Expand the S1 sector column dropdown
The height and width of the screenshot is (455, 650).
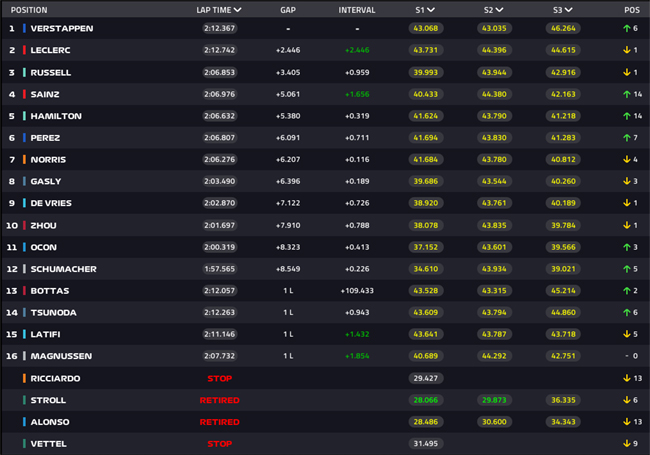coord(432,10)
